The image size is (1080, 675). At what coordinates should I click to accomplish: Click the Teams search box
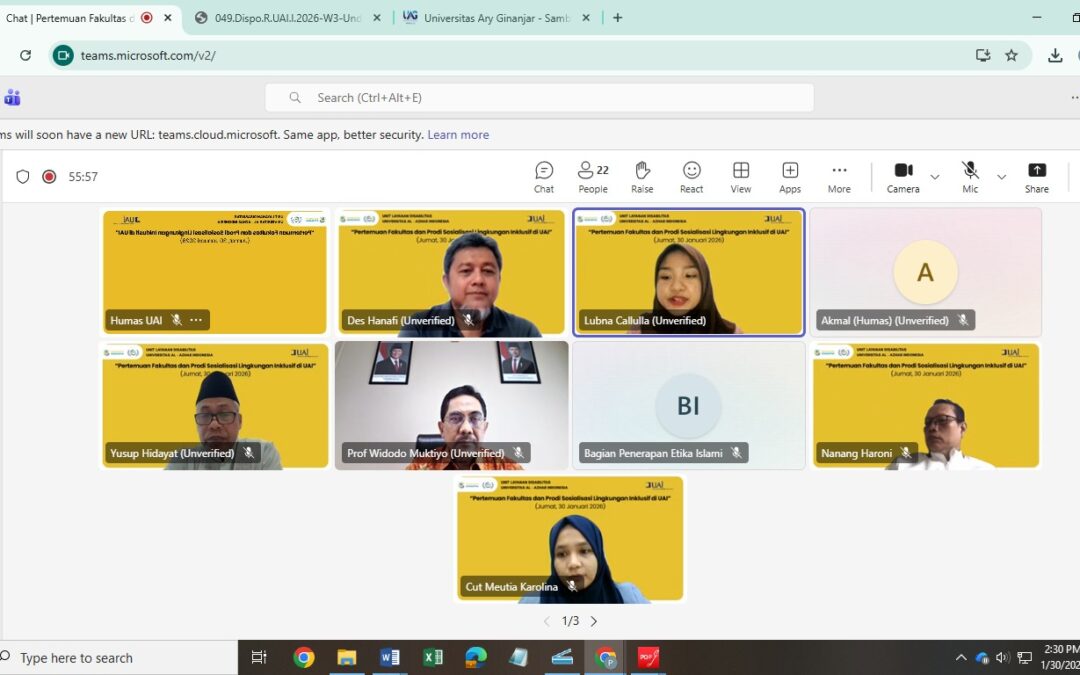[x=540, y=98]
